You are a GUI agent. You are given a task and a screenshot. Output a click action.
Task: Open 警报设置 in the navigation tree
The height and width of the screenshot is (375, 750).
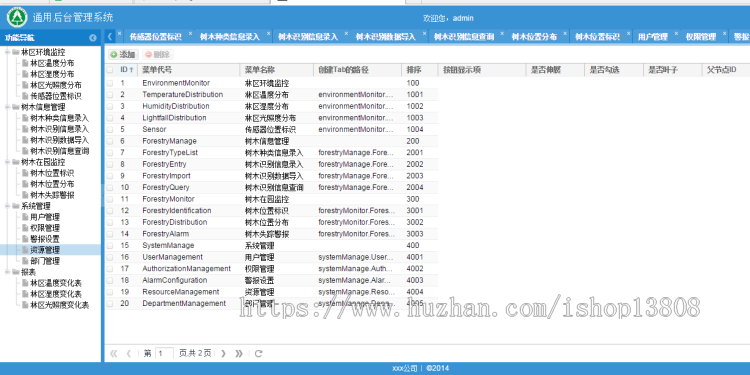(45, 239)
